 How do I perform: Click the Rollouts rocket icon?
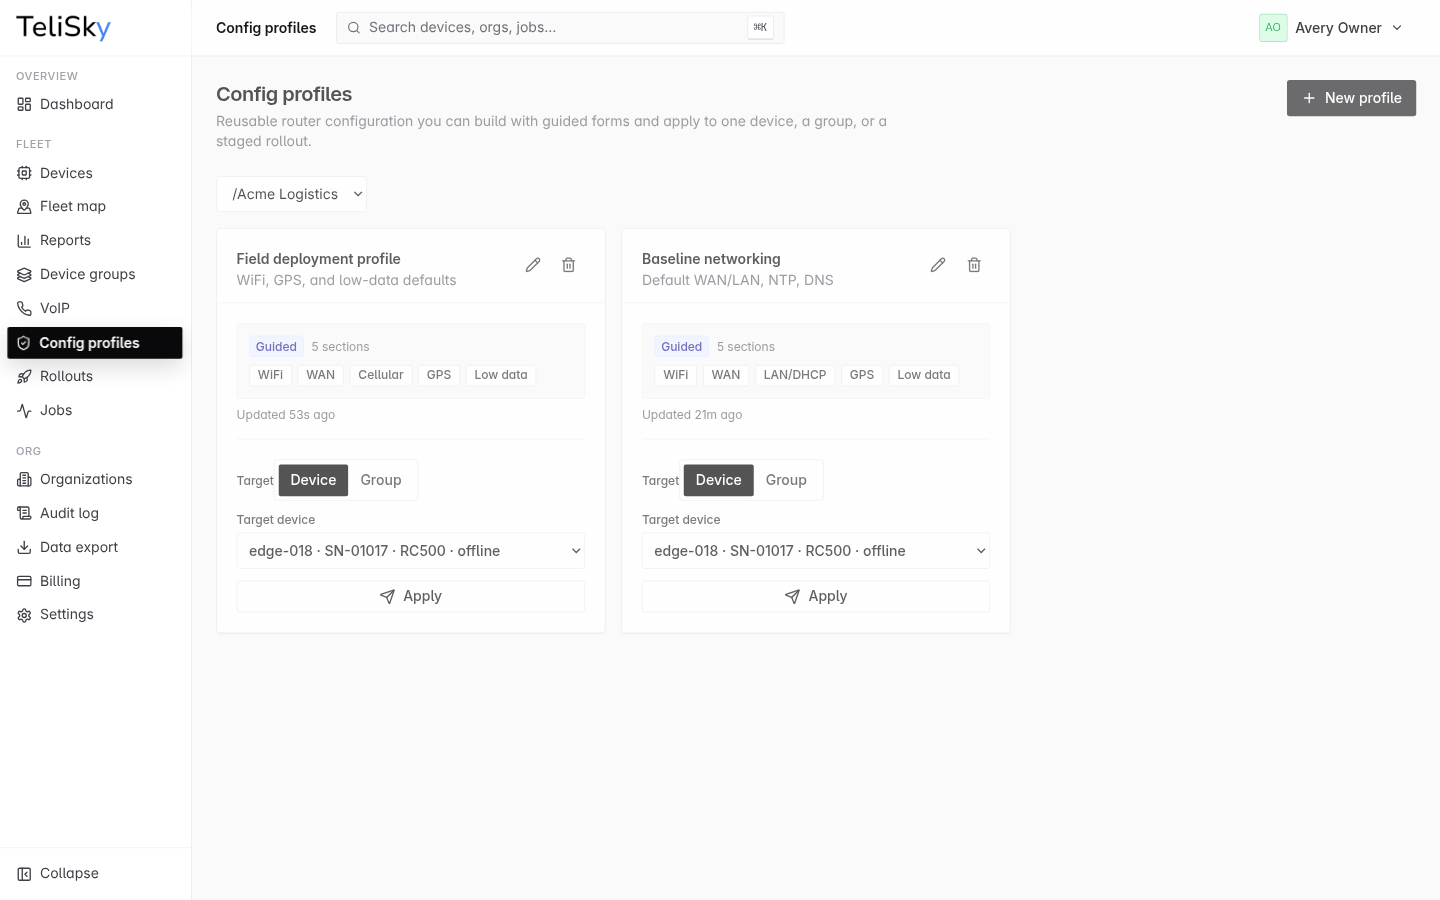click(x=24, y=376)
